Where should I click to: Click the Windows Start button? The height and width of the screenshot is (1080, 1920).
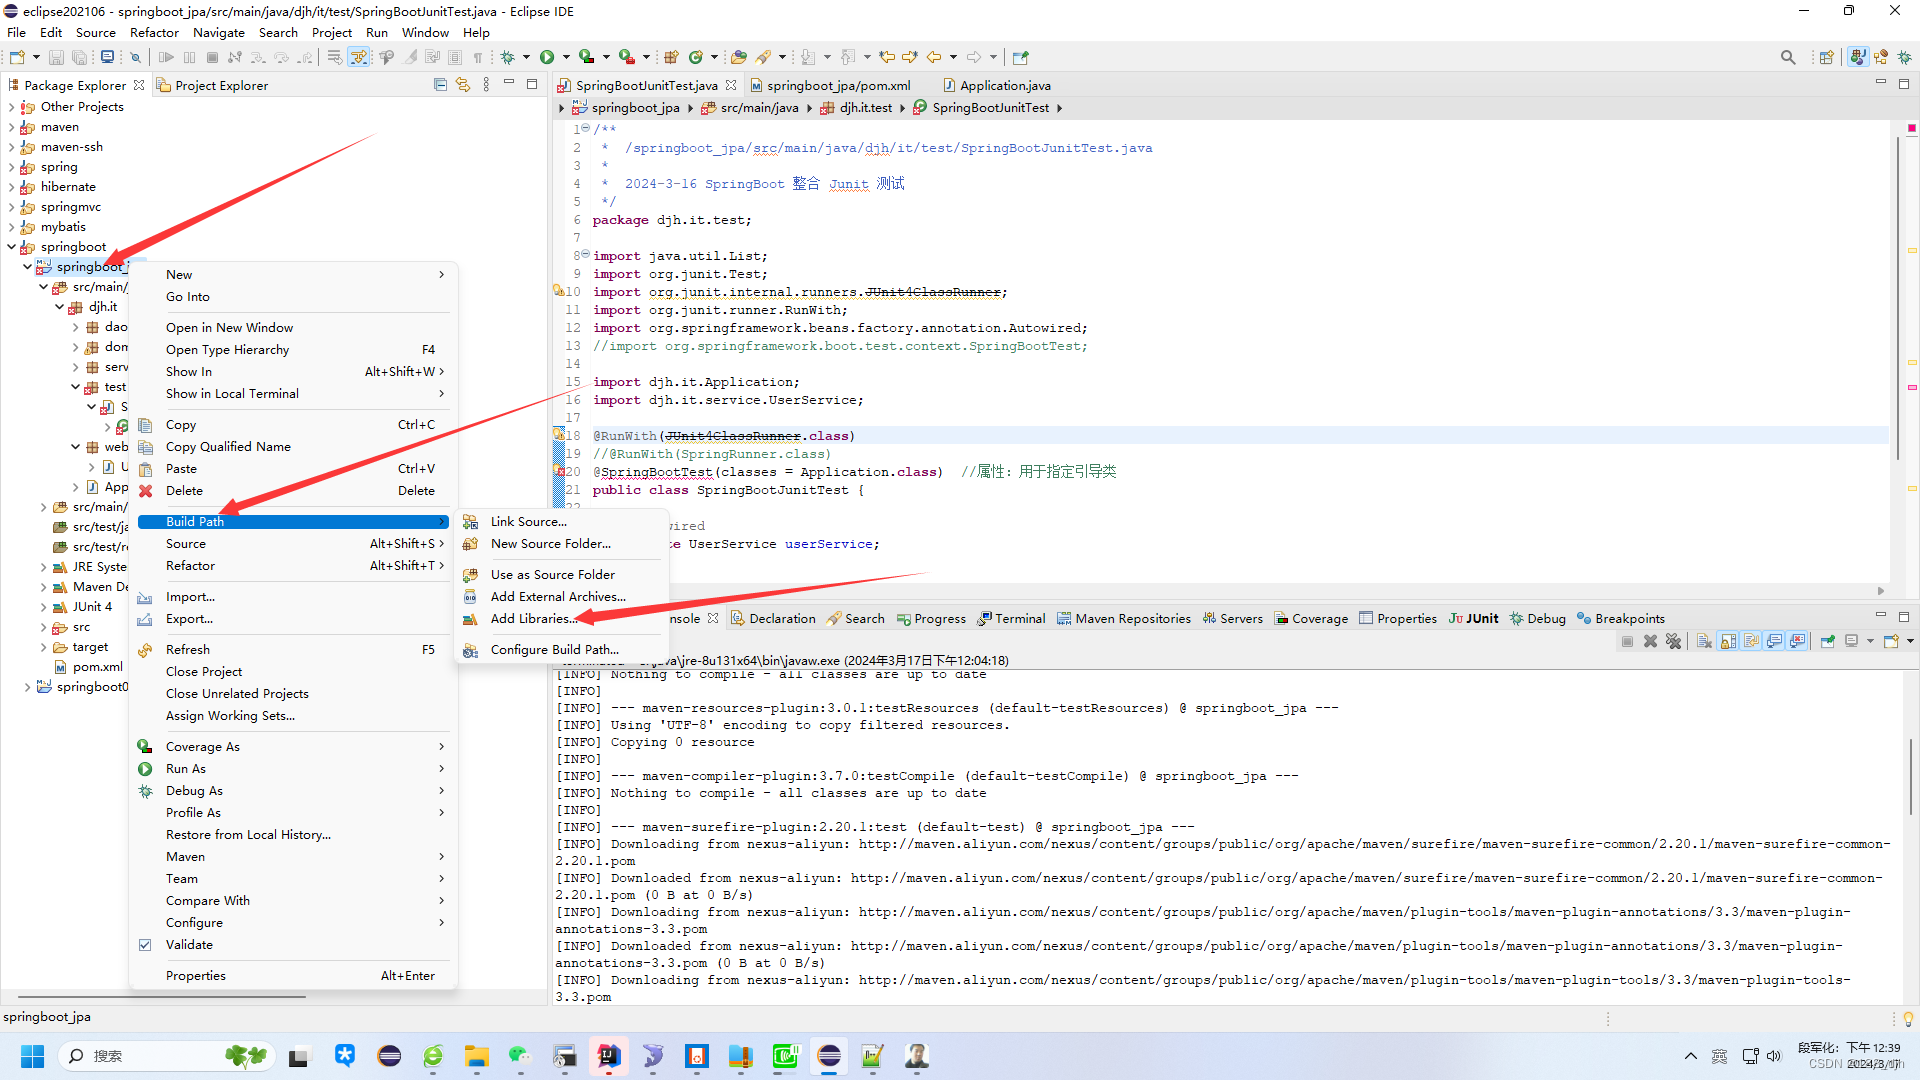click(x=33, y=1056)
